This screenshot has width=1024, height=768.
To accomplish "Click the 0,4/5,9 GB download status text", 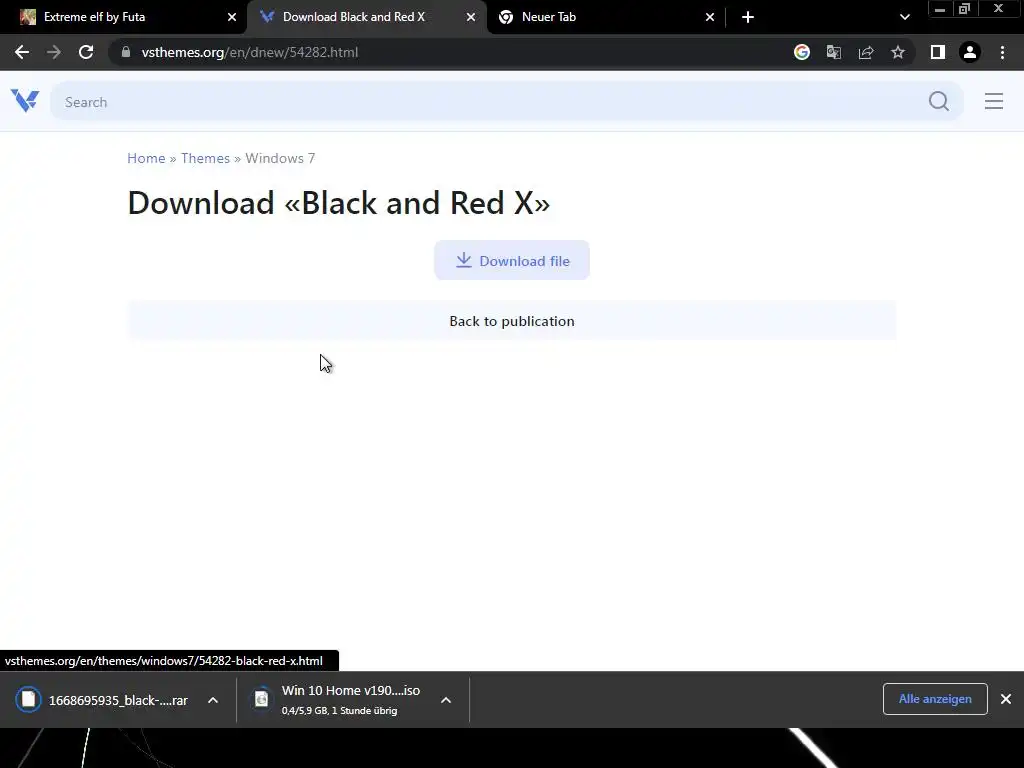I will click(339, 711).
